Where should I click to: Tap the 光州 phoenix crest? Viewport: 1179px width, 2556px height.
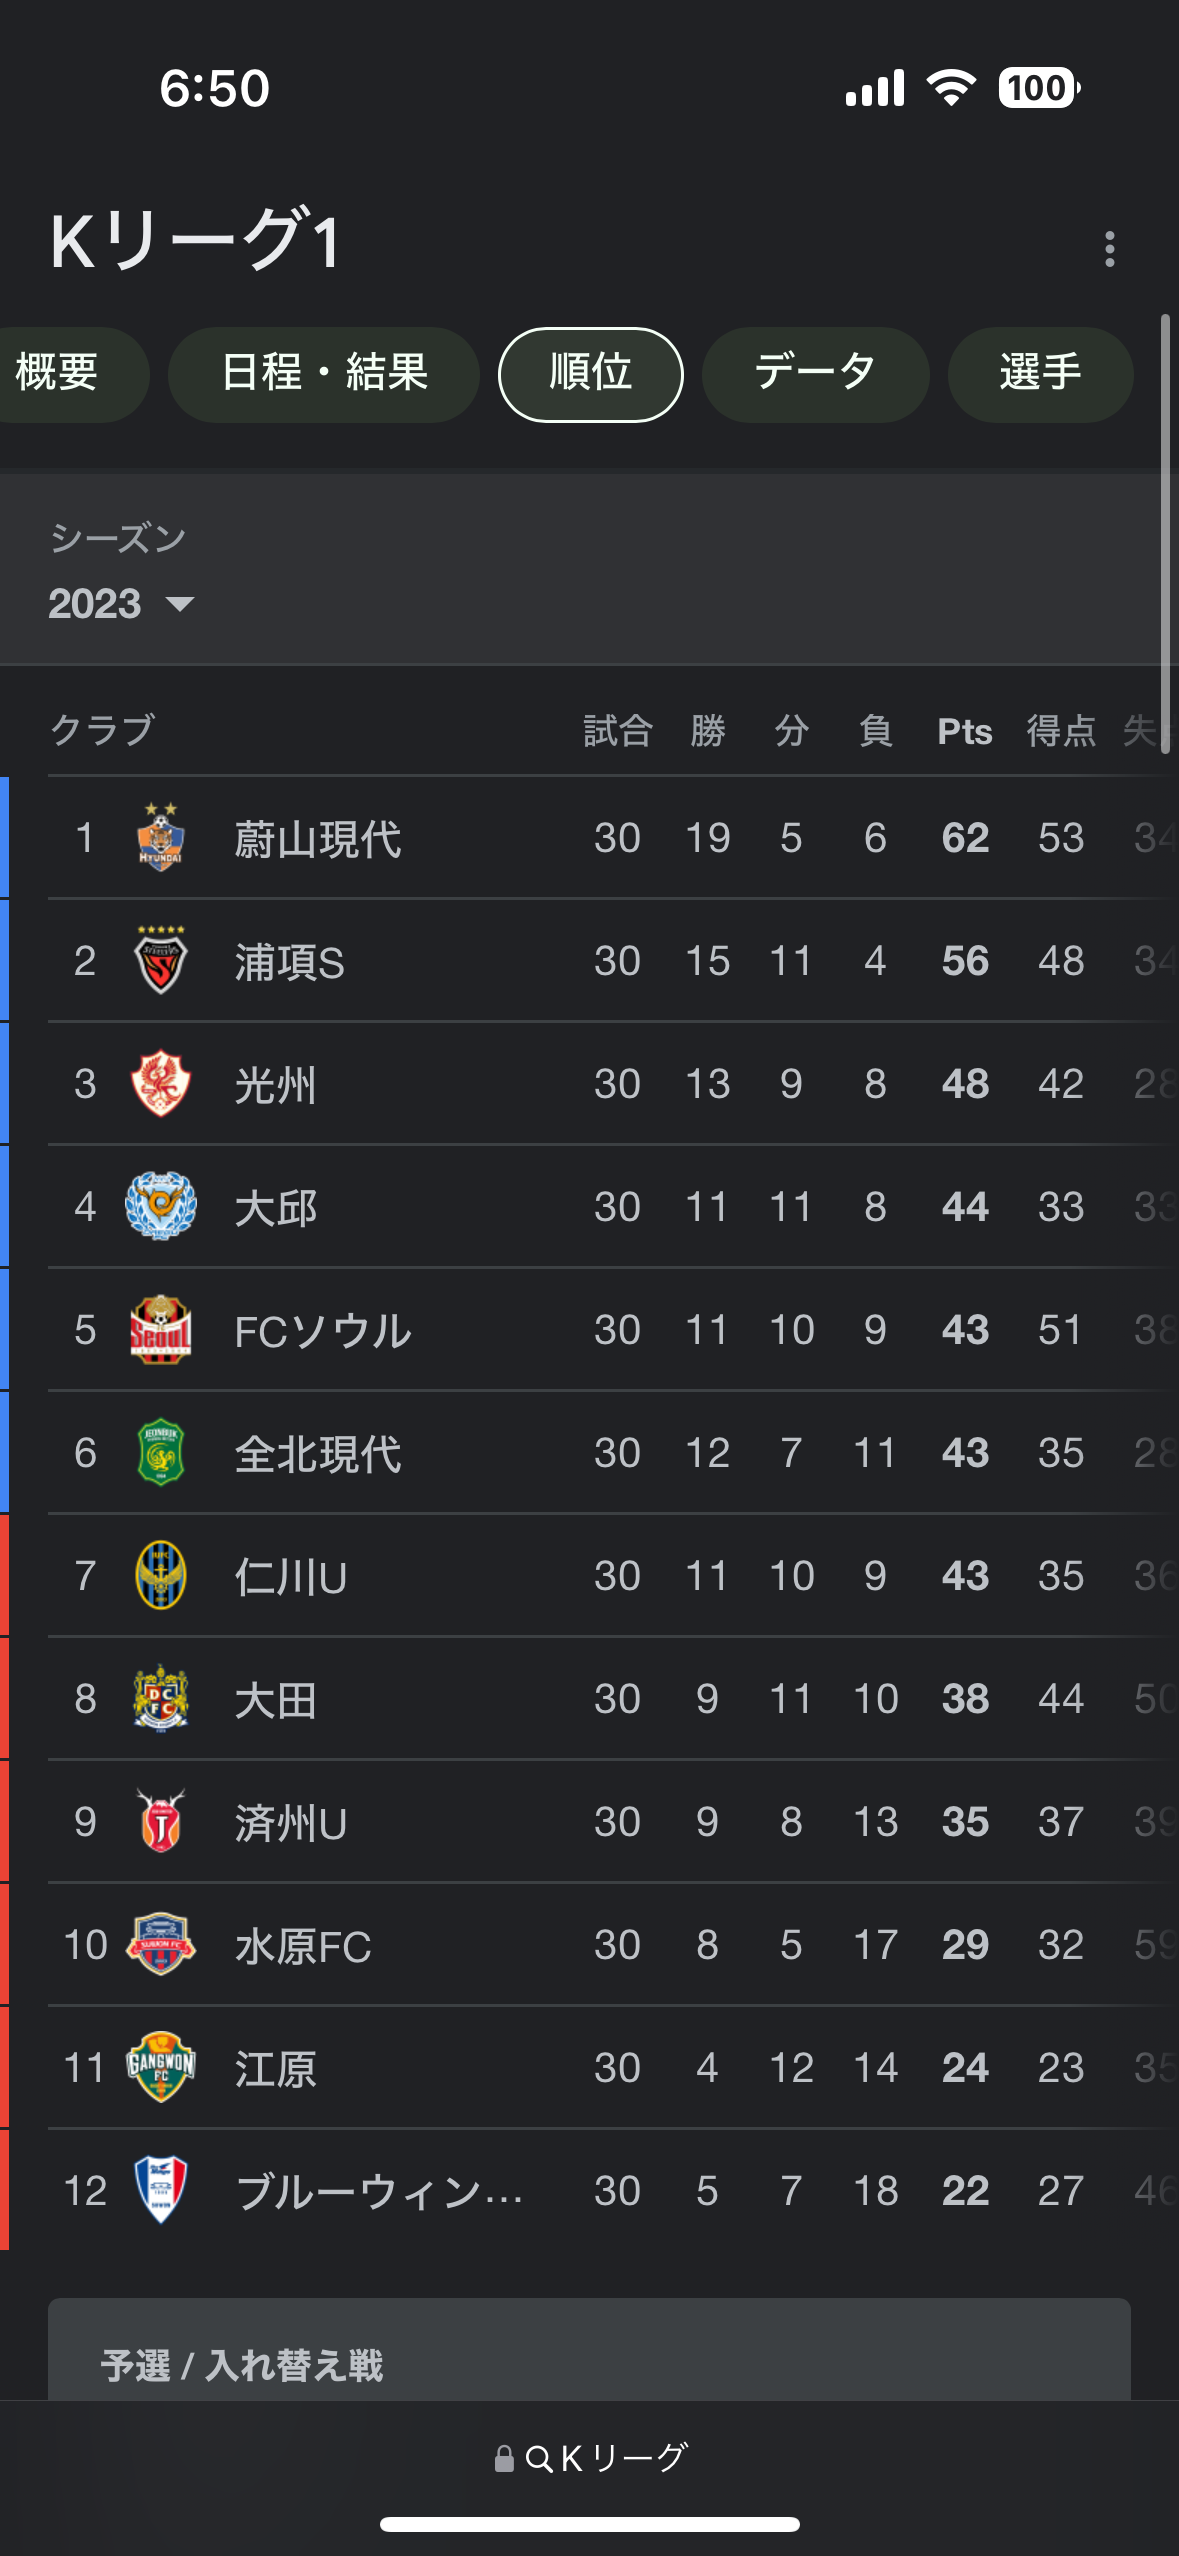tap(161, 1083)
